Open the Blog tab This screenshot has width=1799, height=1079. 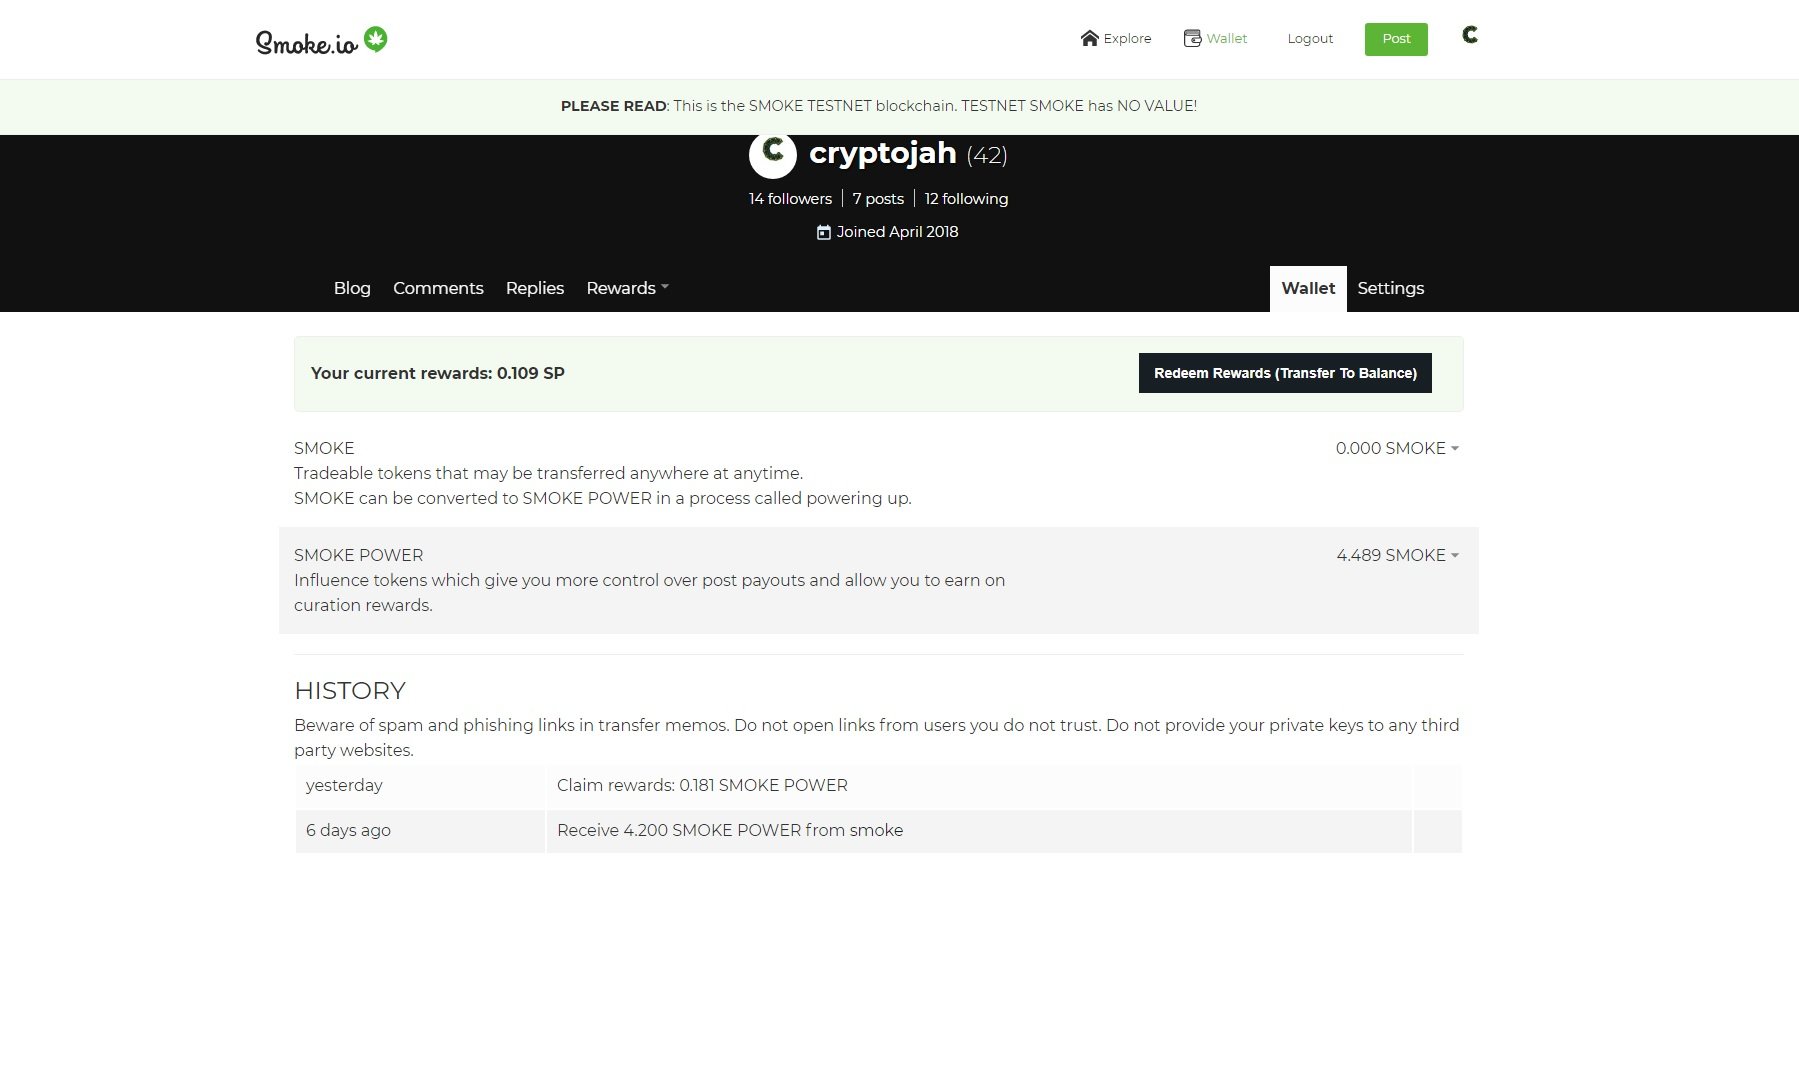point(352,288)
